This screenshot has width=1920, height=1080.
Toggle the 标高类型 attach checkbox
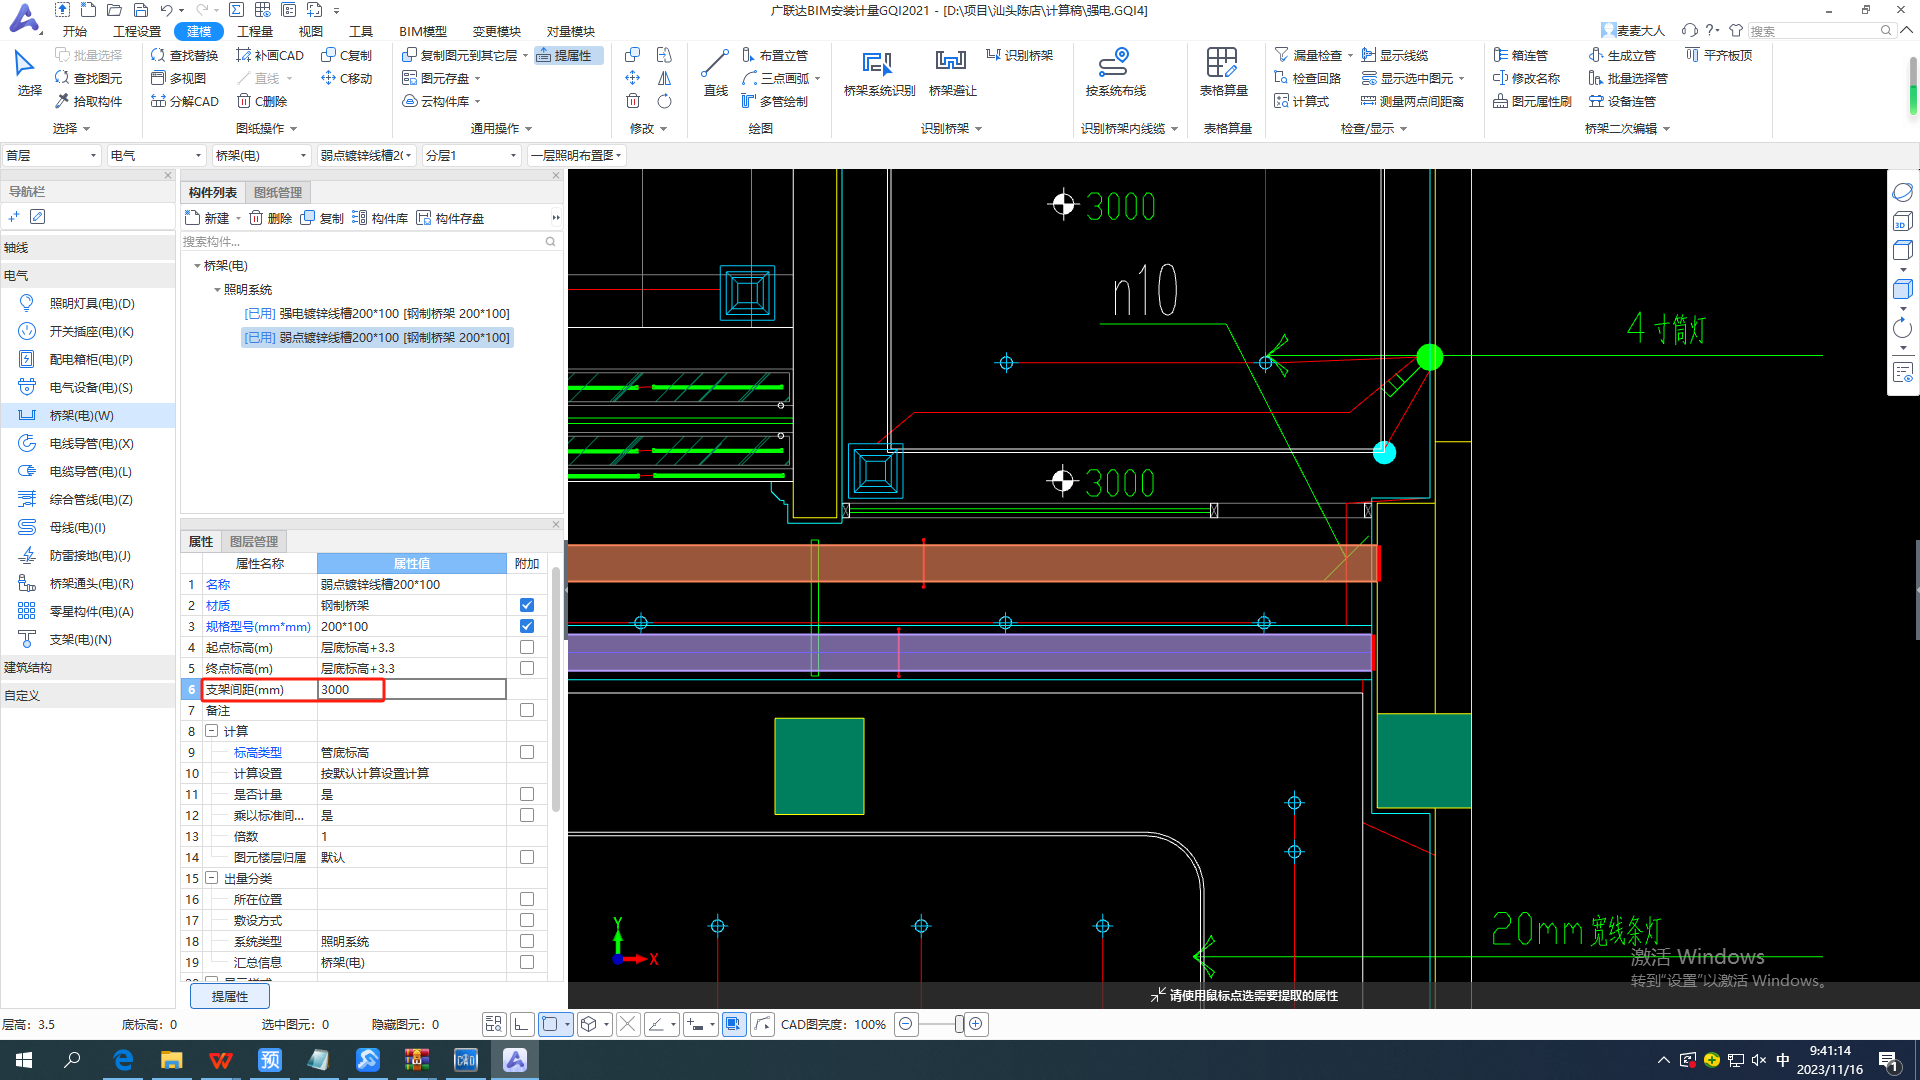pyautogui.click(x=527, y=752)
